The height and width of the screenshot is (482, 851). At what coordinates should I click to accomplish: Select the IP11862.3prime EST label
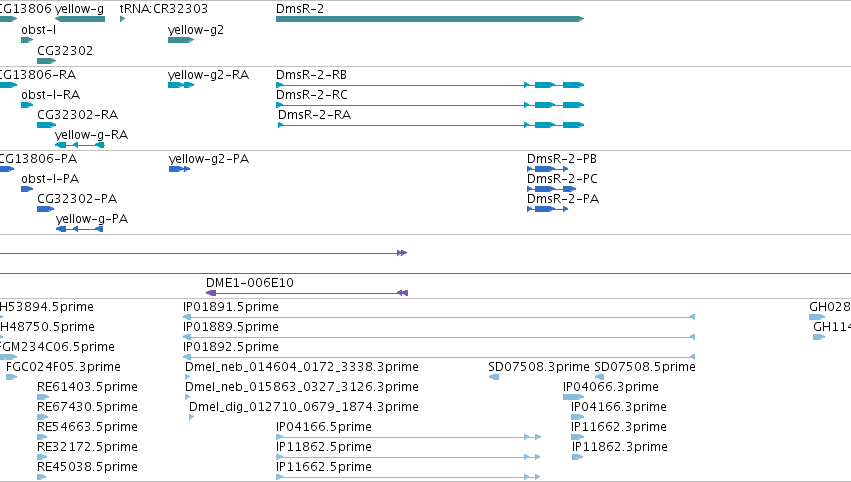click(620, 447)
